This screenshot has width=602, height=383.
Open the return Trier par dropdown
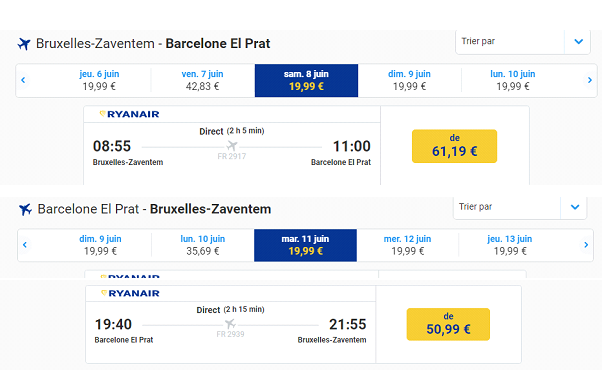[520, 207]
